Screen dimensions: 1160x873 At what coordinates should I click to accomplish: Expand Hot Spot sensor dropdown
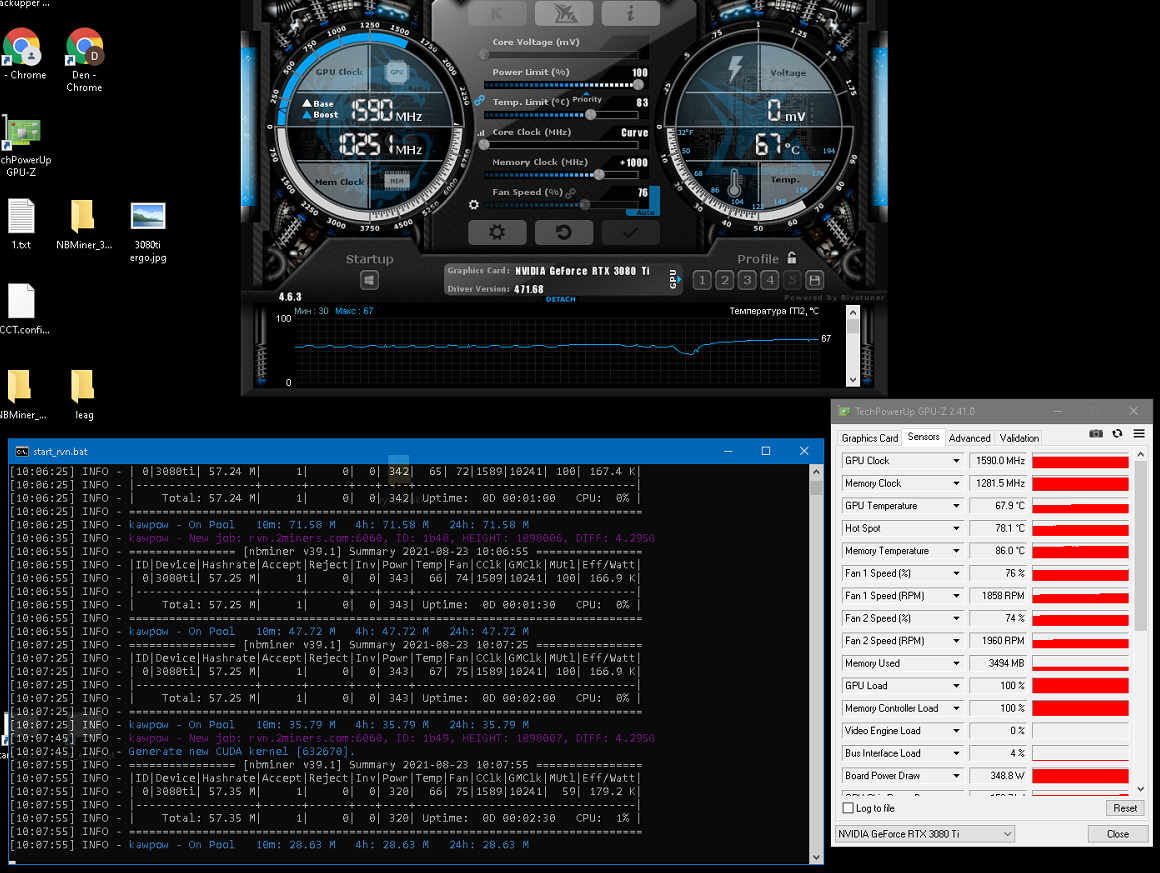tap(956, 528)
